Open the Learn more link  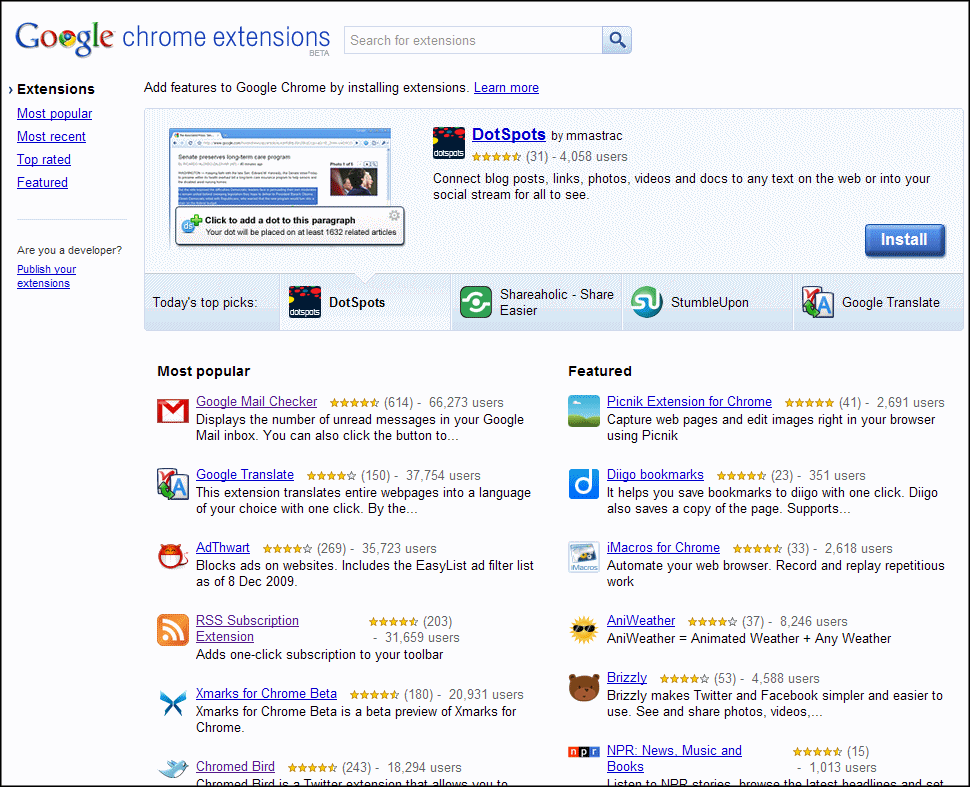point(506,88)
